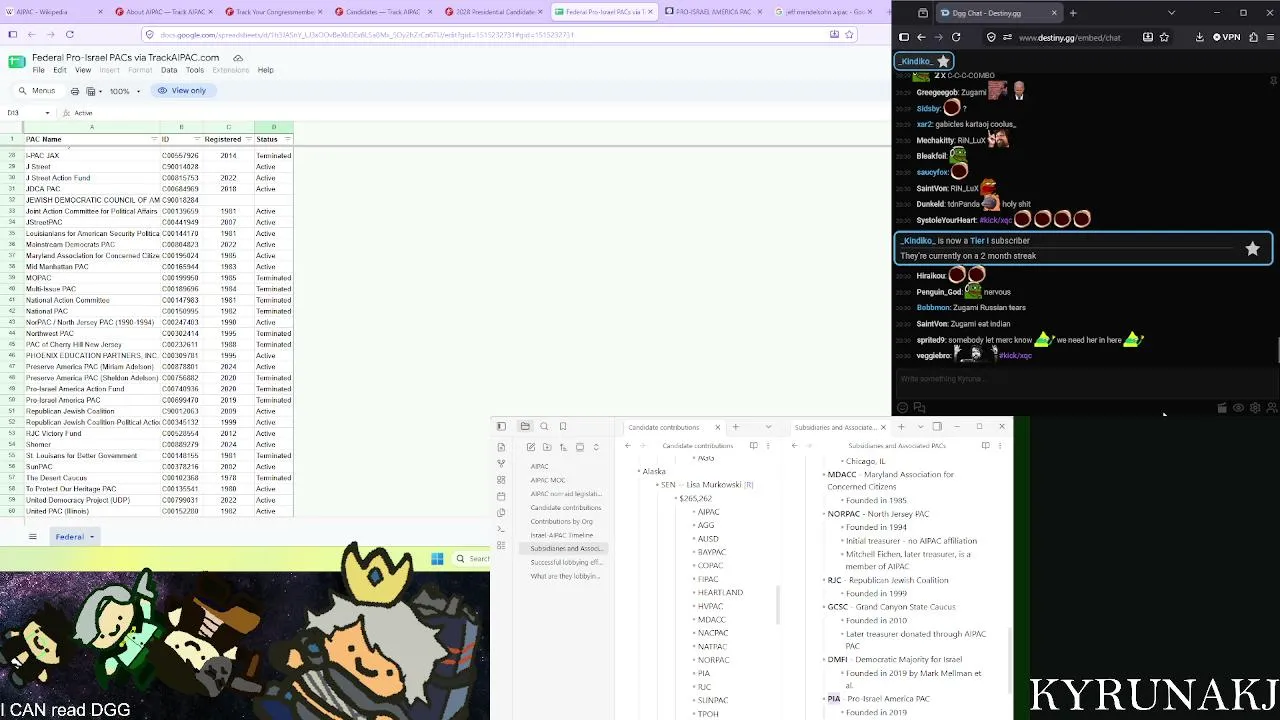Select the Republican Jewish Coalition cell
The image size is (1280, 720).
coord(92,411)
